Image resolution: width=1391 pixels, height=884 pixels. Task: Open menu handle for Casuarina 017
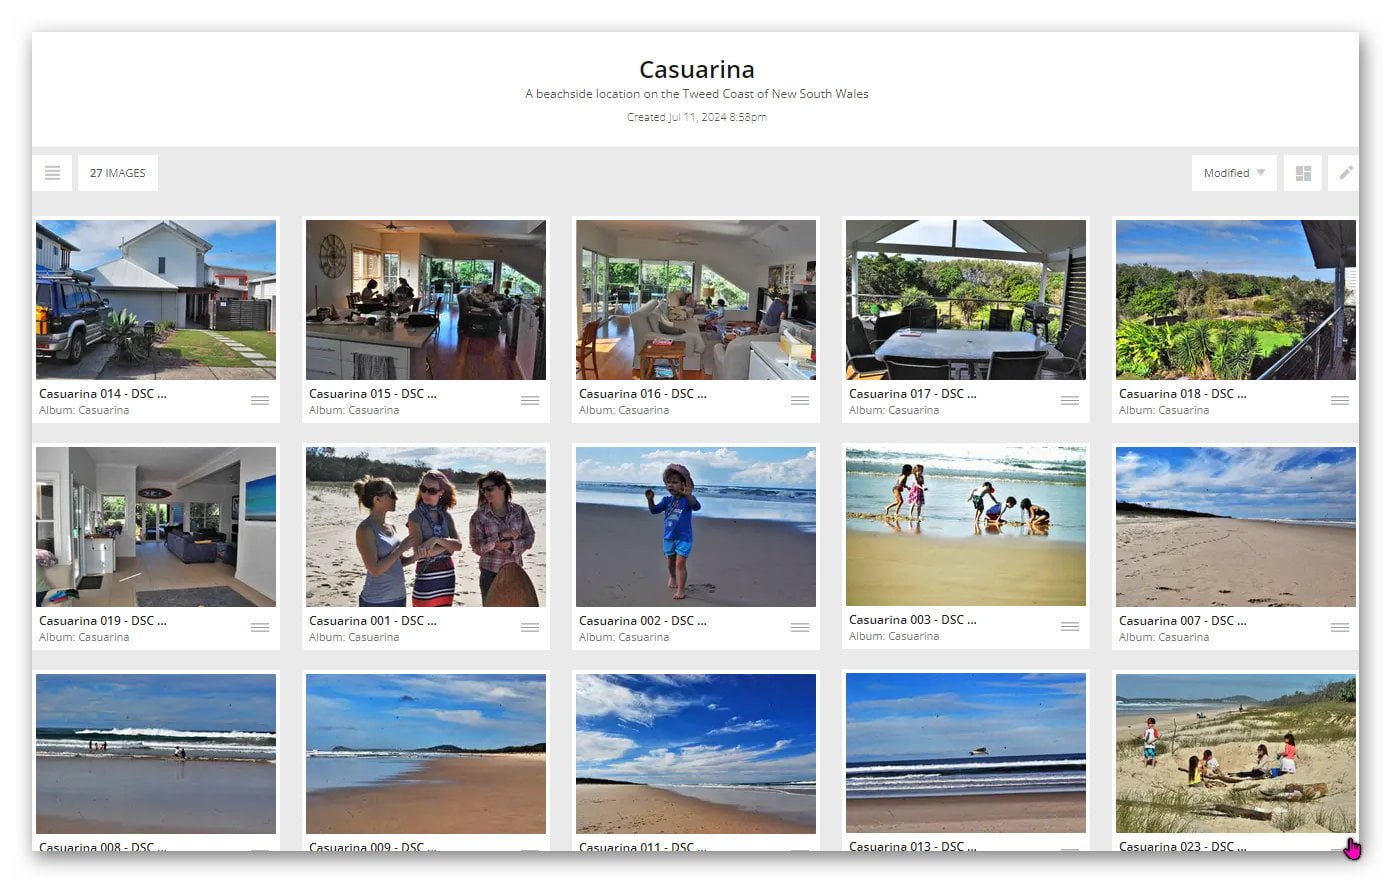pyautogui.click(x=1070, y=400)
